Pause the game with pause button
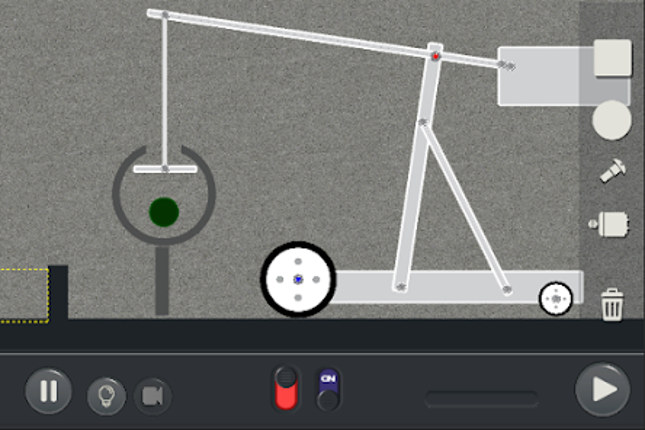645x430 pixels. pos(49,390)
